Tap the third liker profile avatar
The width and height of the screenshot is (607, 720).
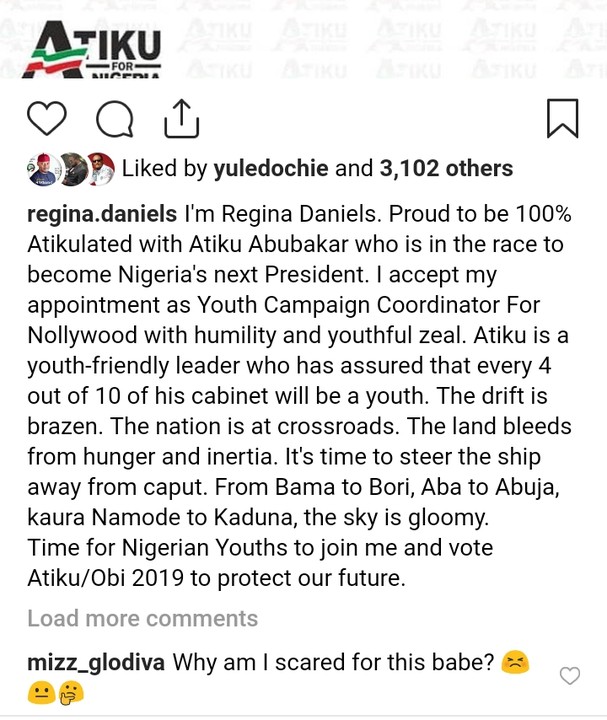click(x=98, y=170)
